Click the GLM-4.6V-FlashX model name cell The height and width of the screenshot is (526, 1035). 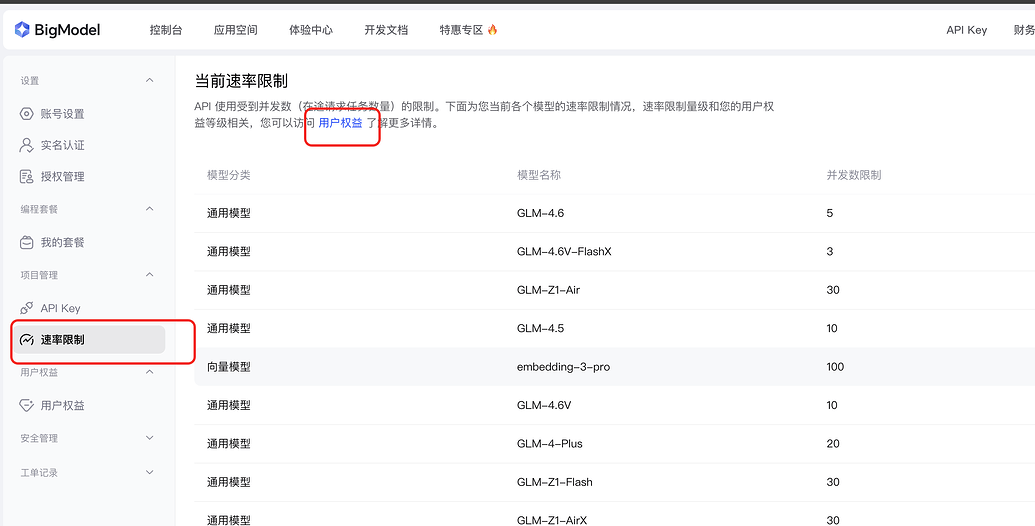pos(564,251)
